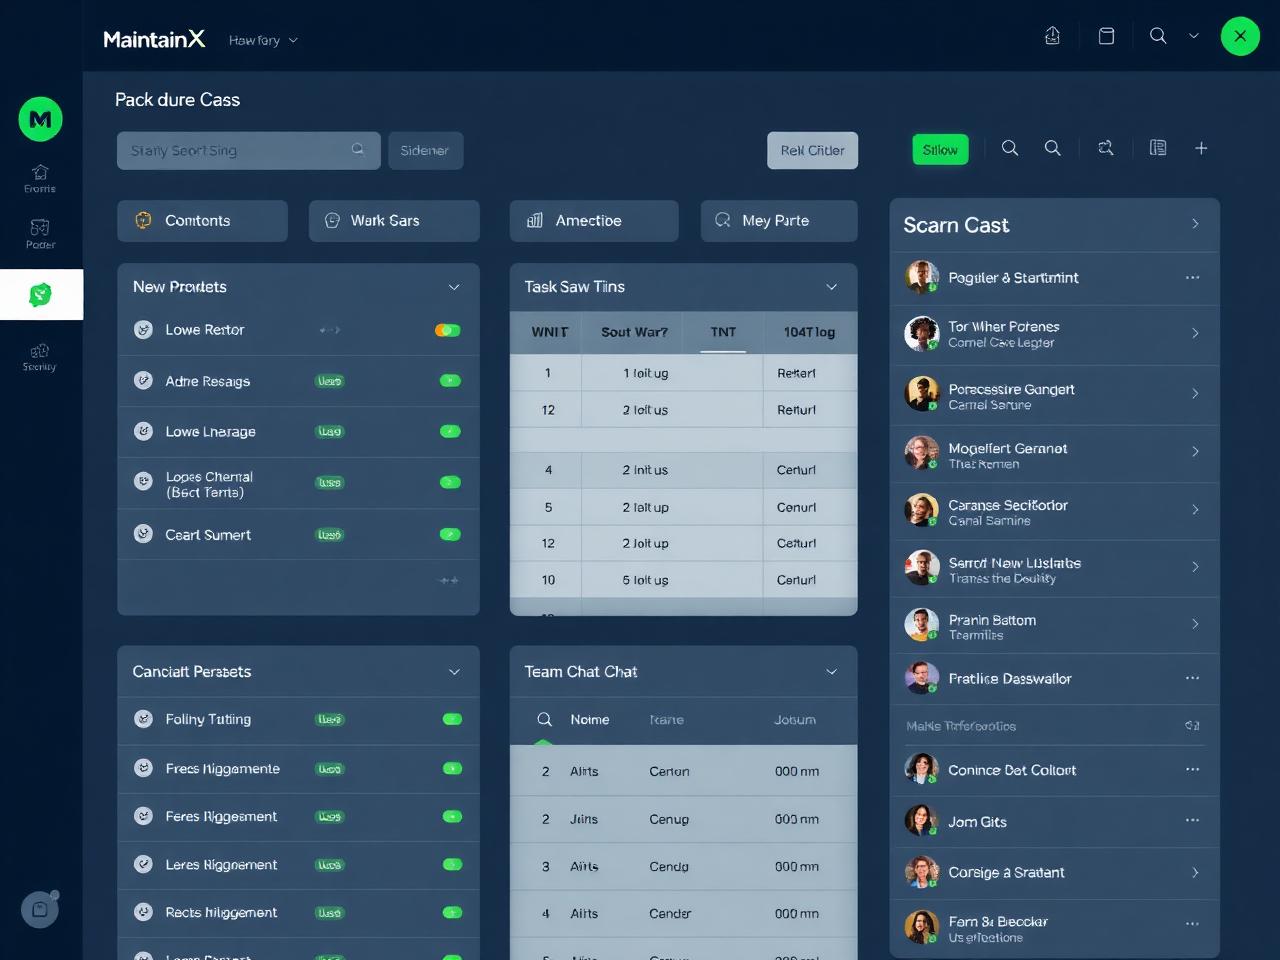Open the Mogelfert Geranot contact

click(x=1054, y=452)
